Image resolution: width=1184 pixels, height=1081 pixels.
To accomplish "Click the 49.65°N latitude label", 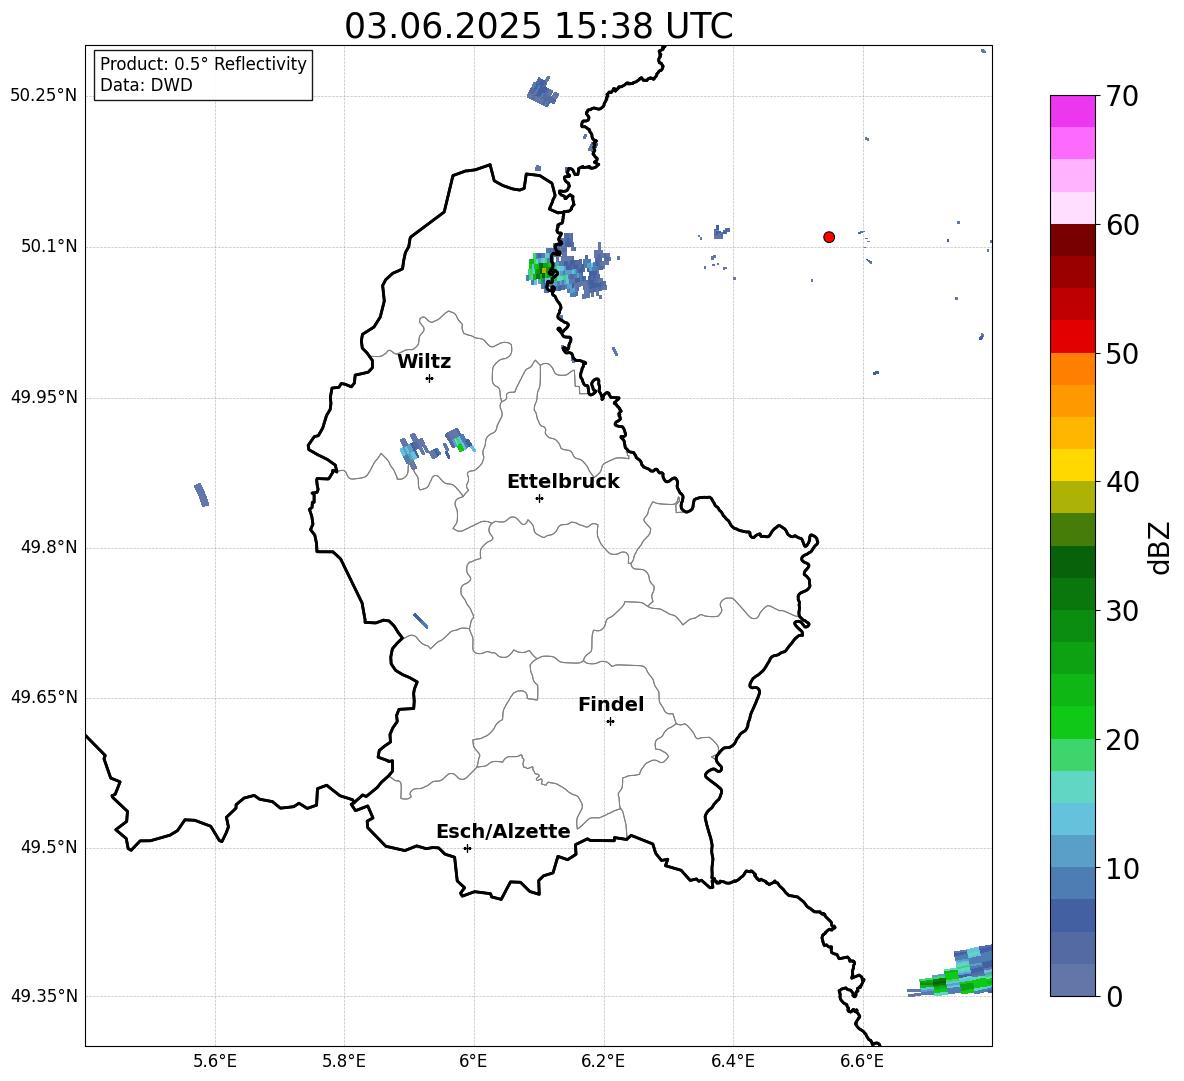I will coord(43,696).
